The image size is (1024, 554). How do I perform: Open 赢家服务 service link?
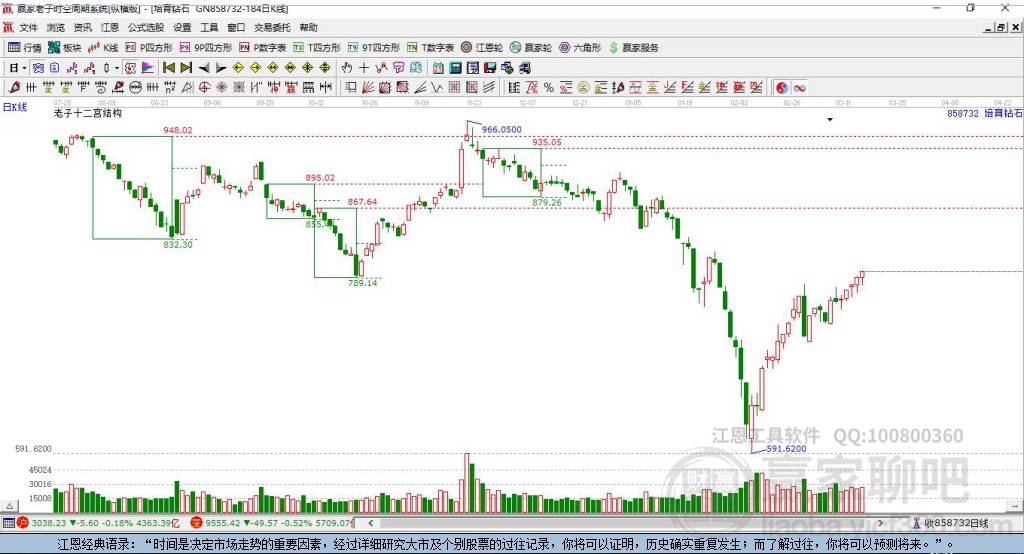[x=634, y=48]
